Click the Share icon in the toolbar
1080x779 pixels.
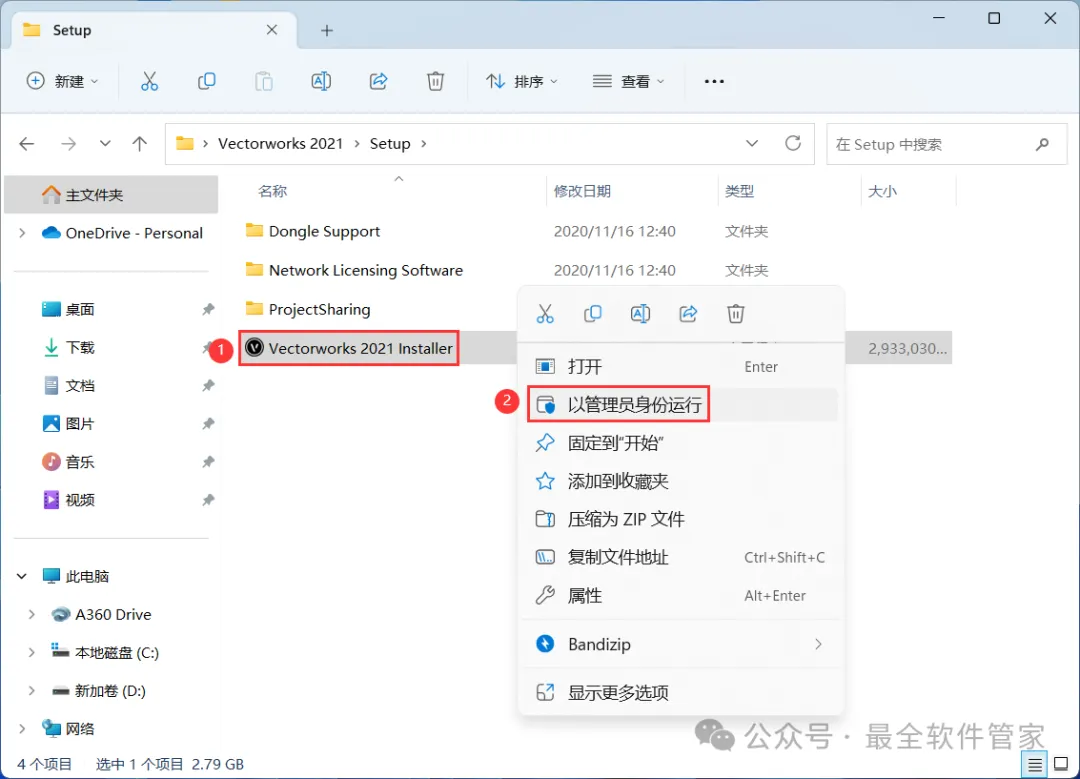point(378,81)
